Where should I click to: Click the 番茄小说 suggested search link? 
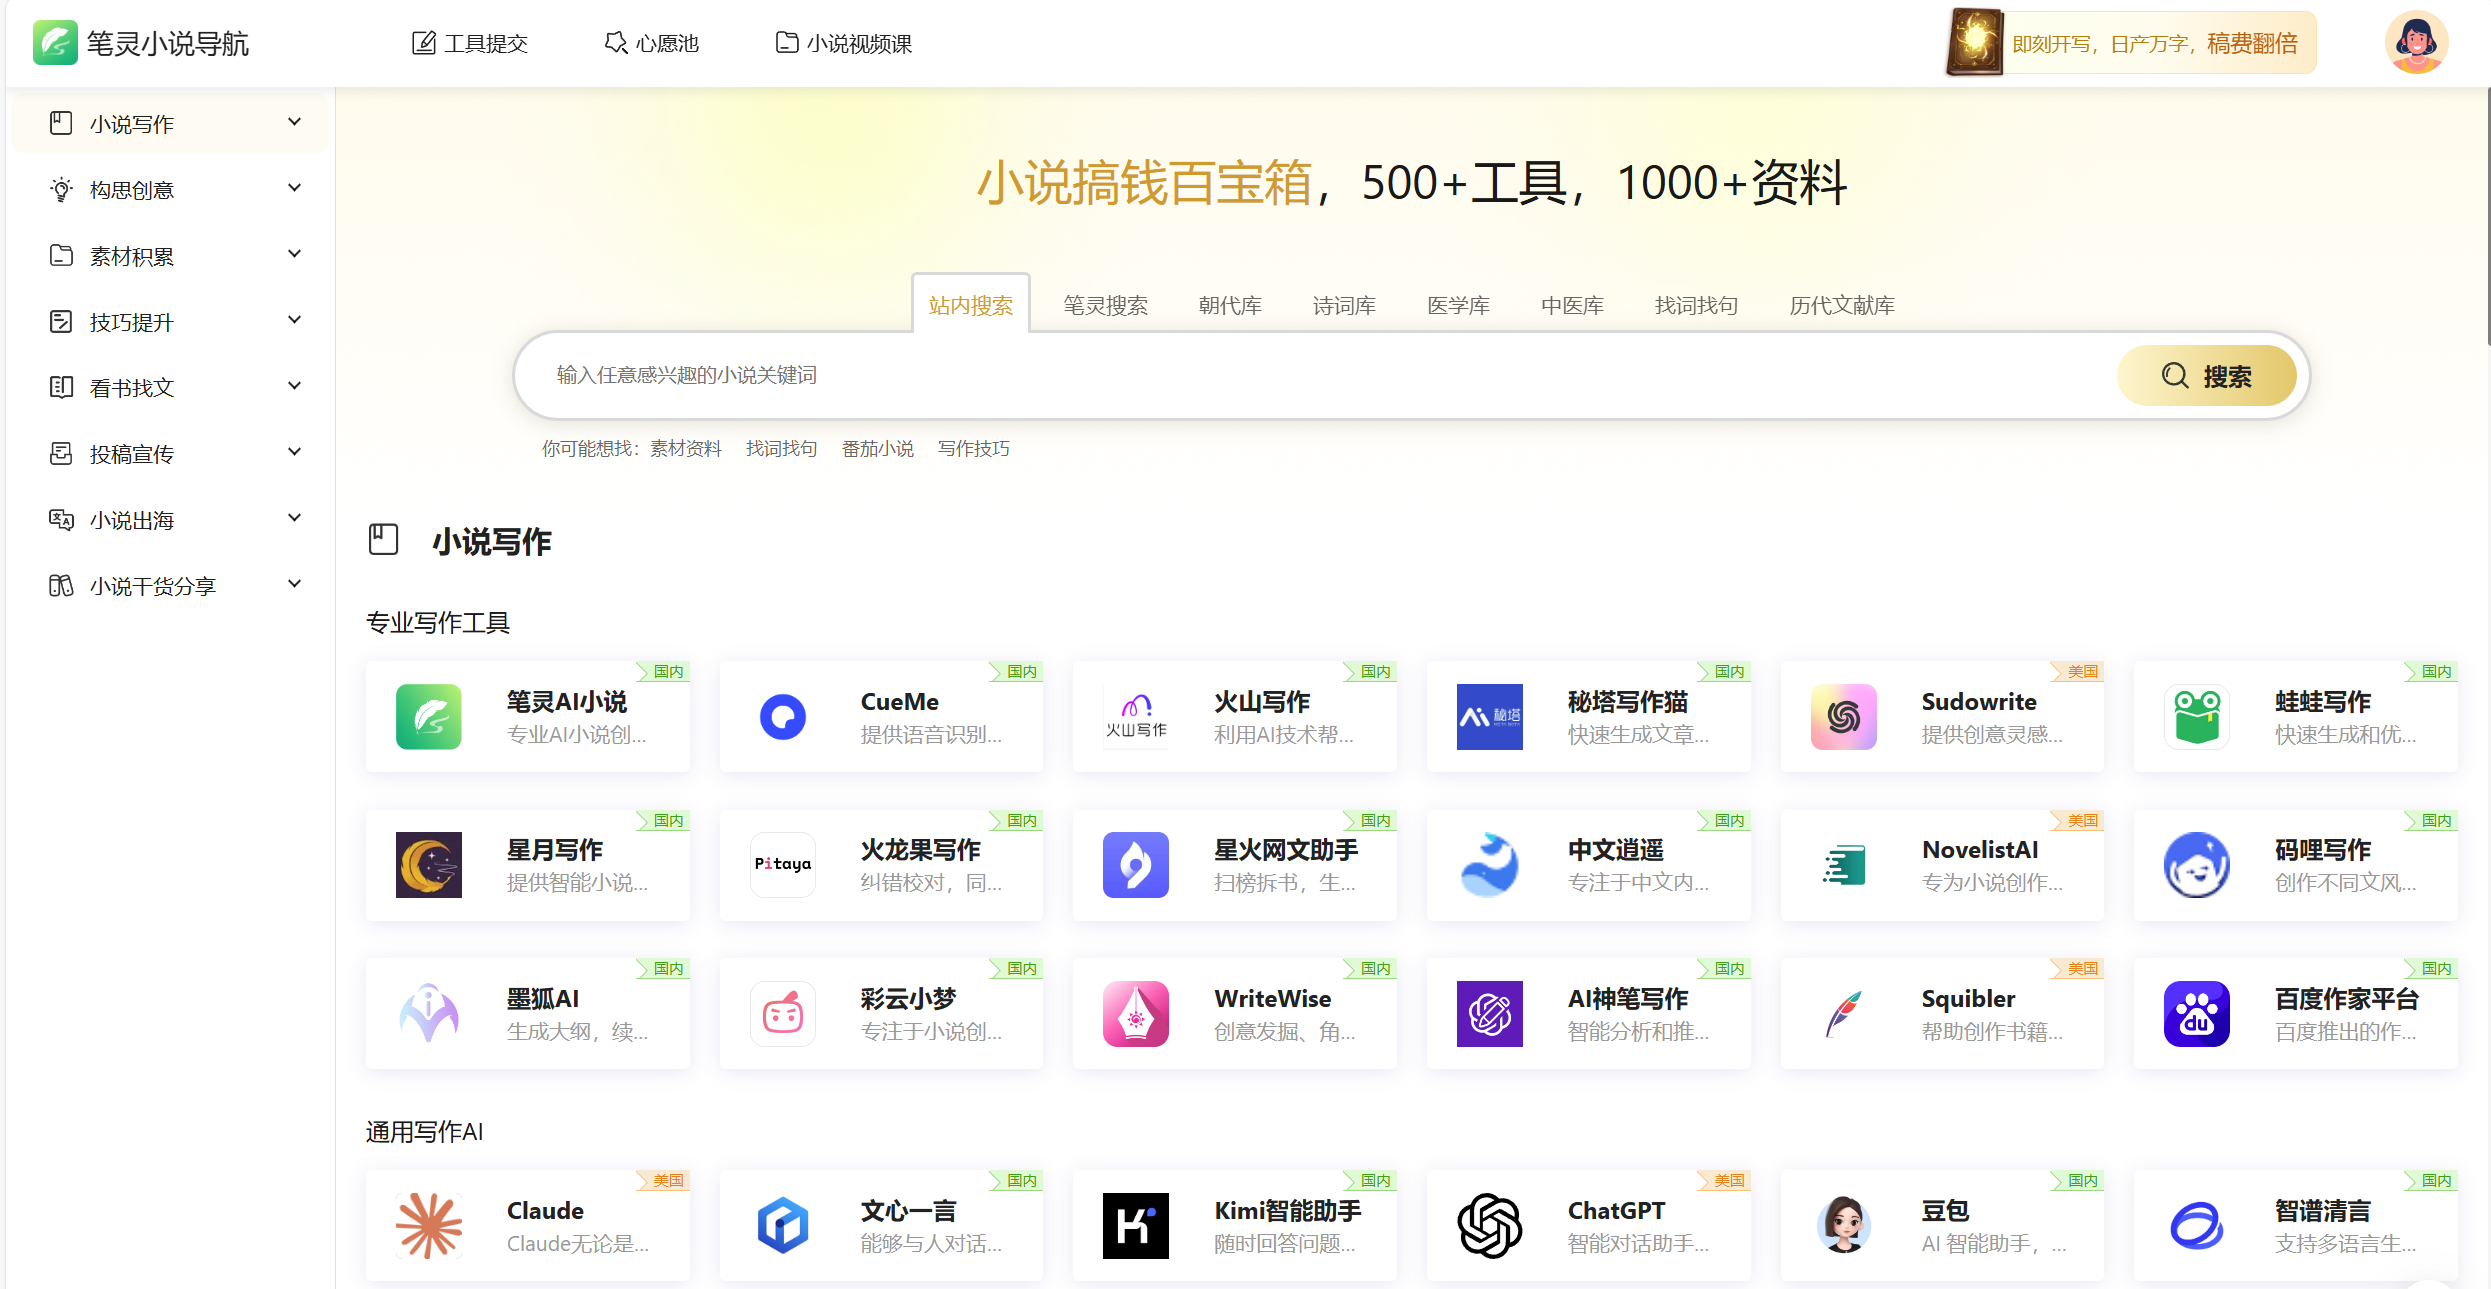coord(877,448)
